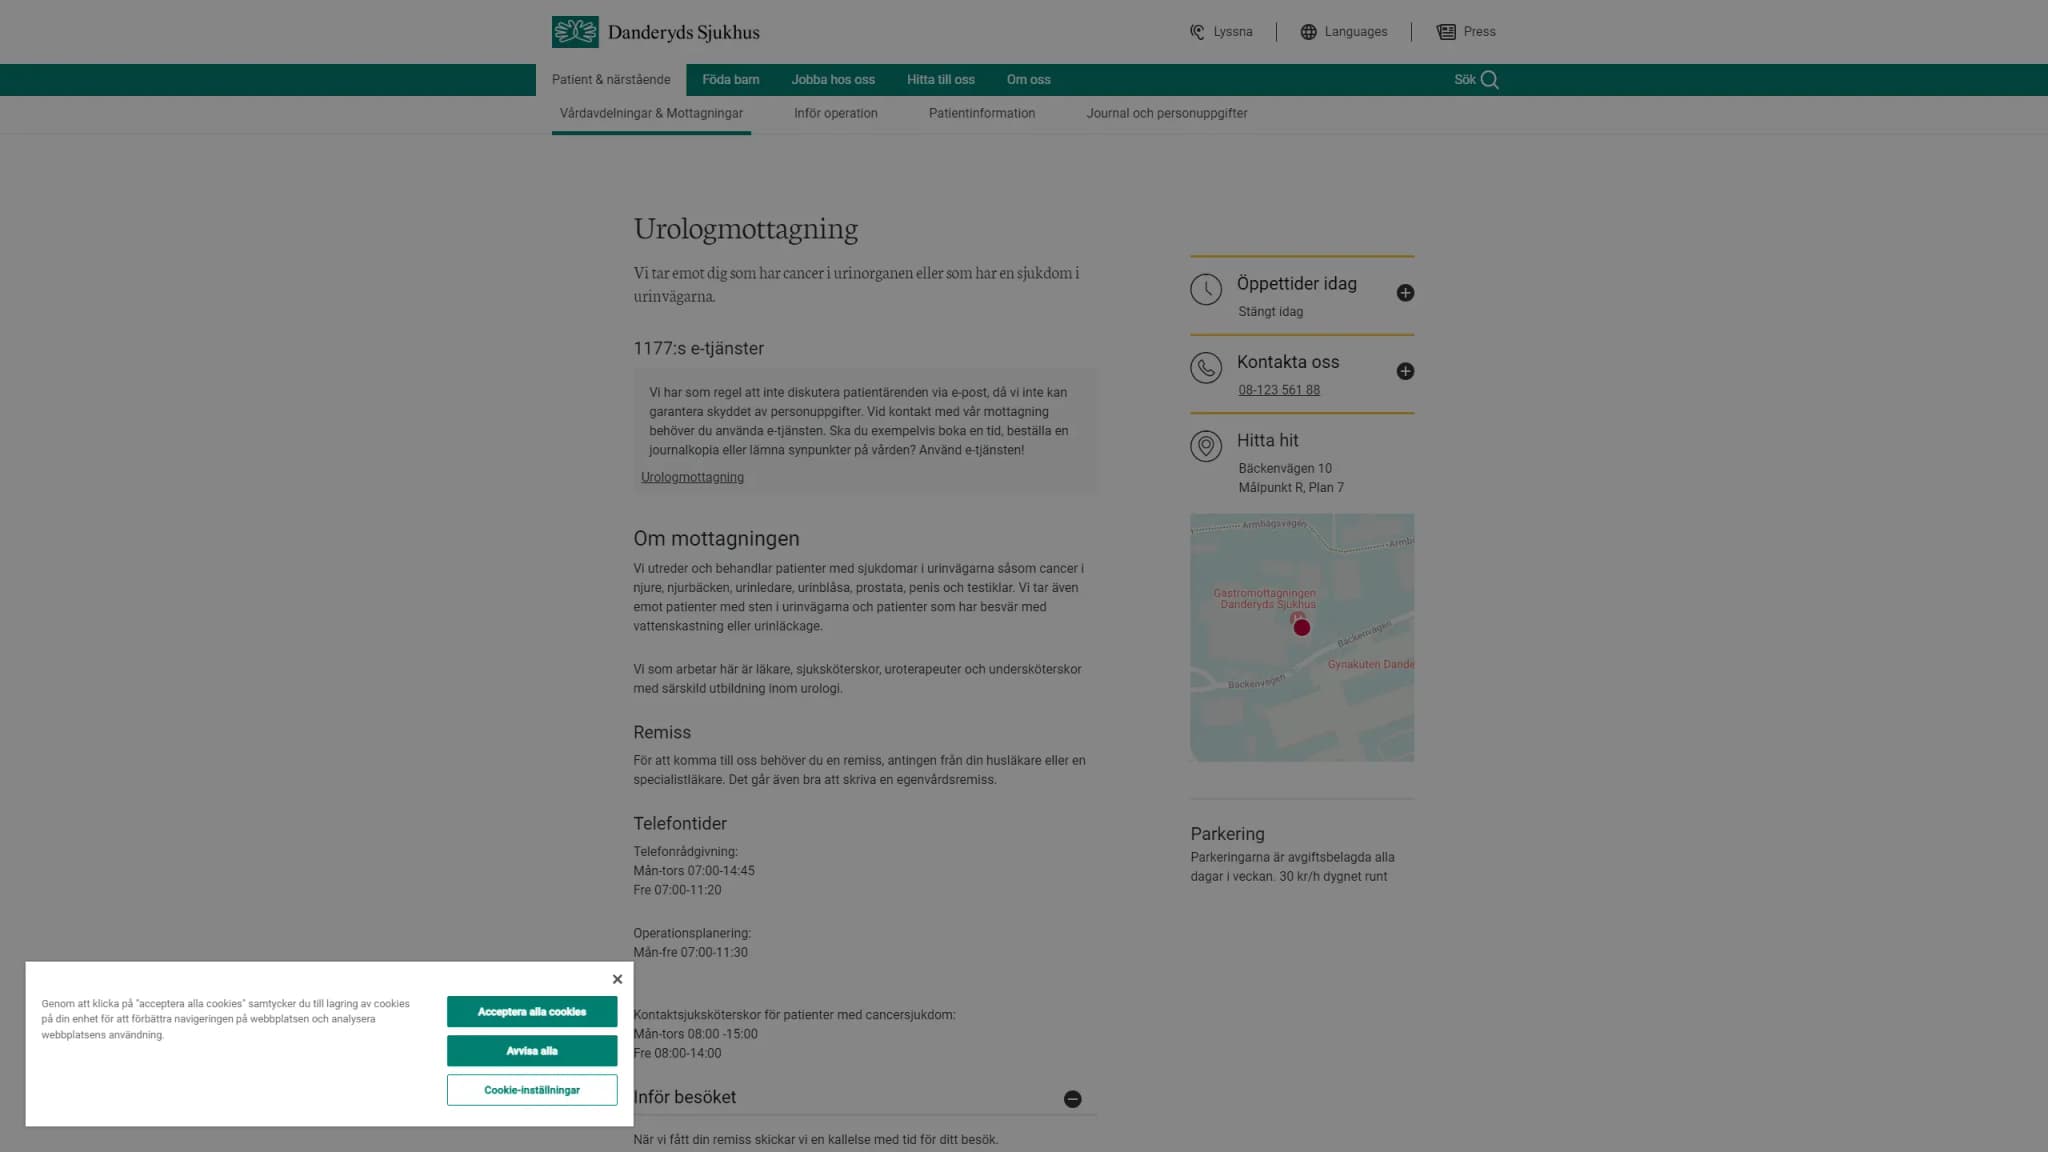Select the Patientinformation tab
This screenshot has width=2048, height=1152.
[x=982, y=114]
